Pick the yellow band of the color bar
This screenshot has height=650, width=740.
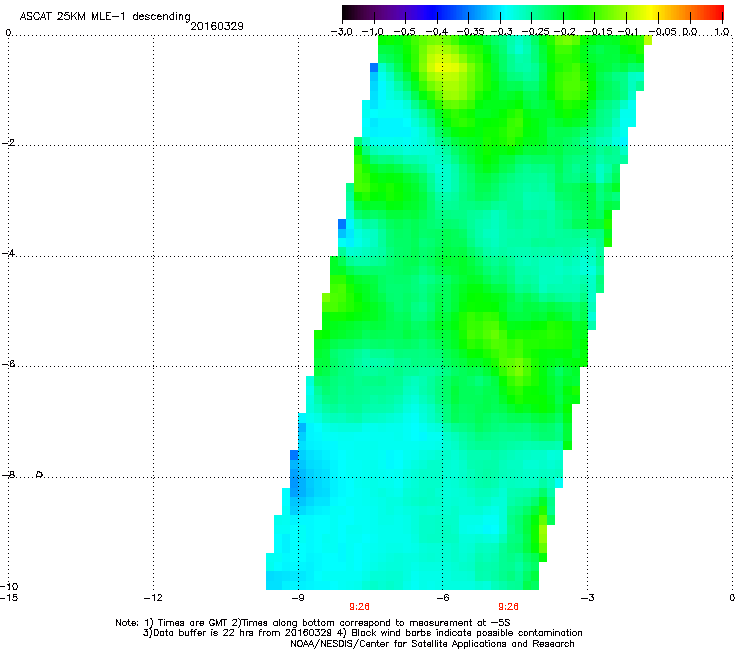(x=652, y=12)
